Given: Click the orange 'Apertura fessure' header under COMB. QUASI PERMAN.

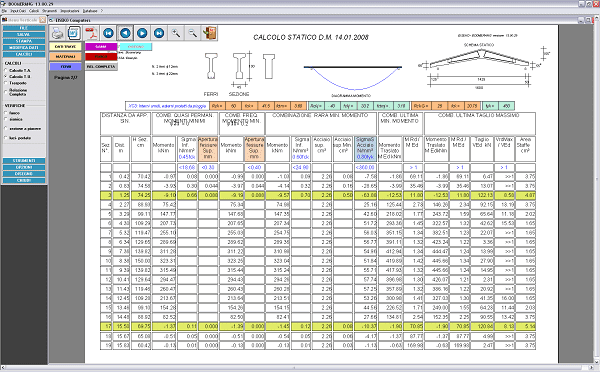Looking at the screenshot, I should [x=208, y=148].
